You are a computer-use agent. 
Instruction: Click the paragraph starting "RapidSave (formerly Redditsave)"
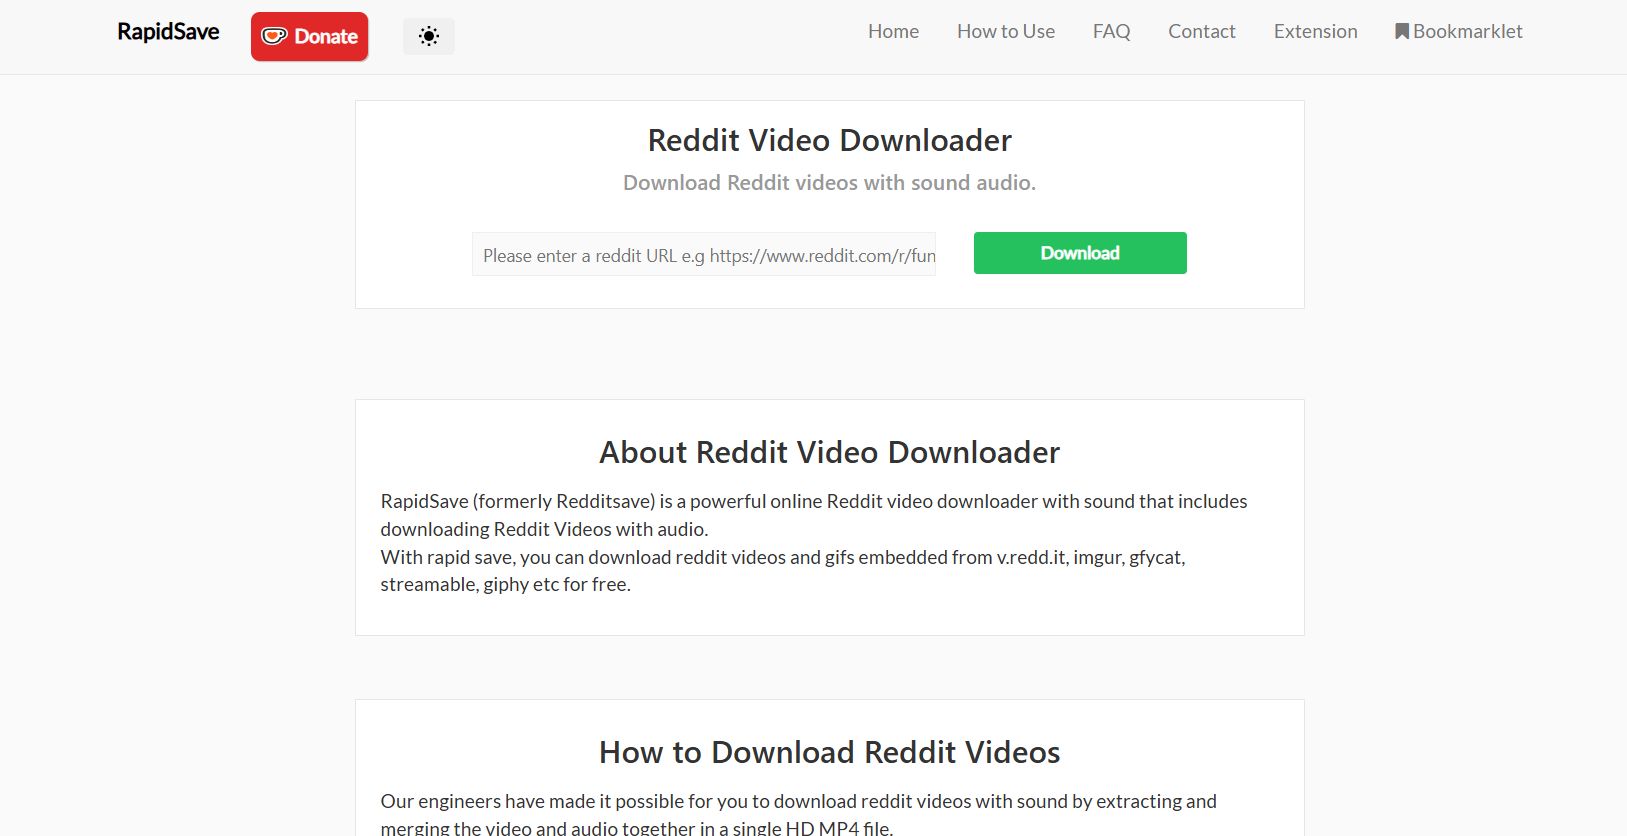pos(813,514)
